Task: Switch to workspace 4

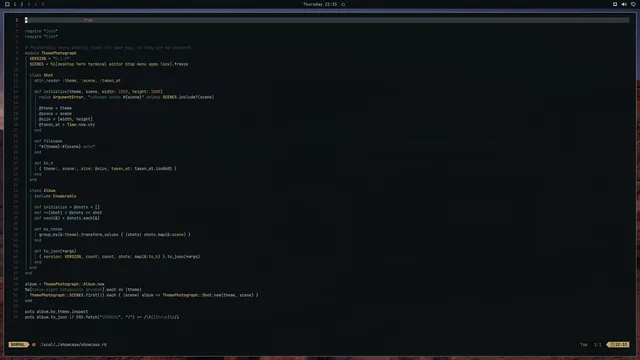Action: [36, 4]
